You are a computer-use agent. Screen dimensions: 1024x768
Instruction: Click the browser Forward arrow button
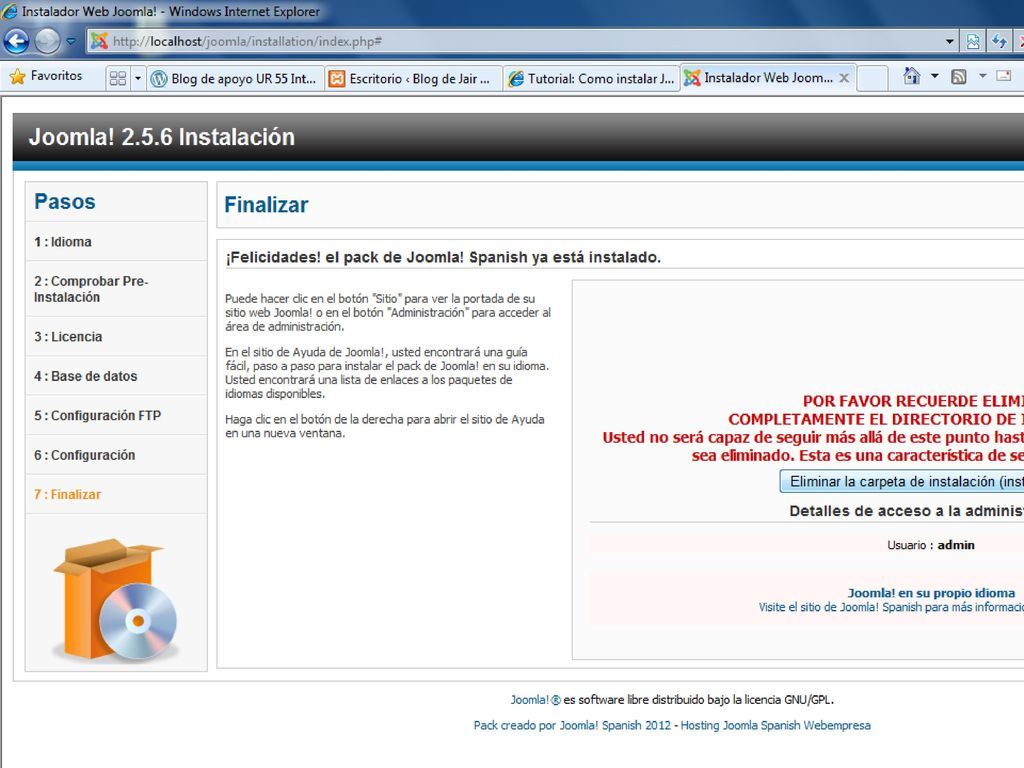click(47, 41)
